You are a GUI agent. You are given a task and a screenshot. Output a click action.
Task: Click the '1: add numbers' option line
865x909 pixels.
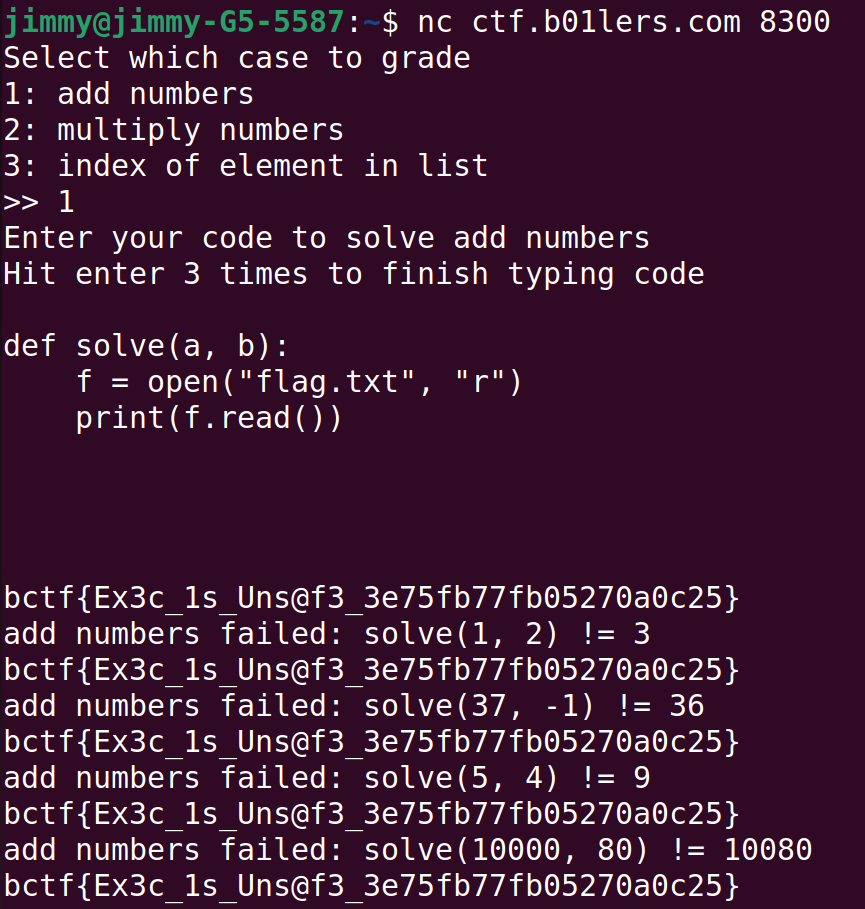[129, 94]
